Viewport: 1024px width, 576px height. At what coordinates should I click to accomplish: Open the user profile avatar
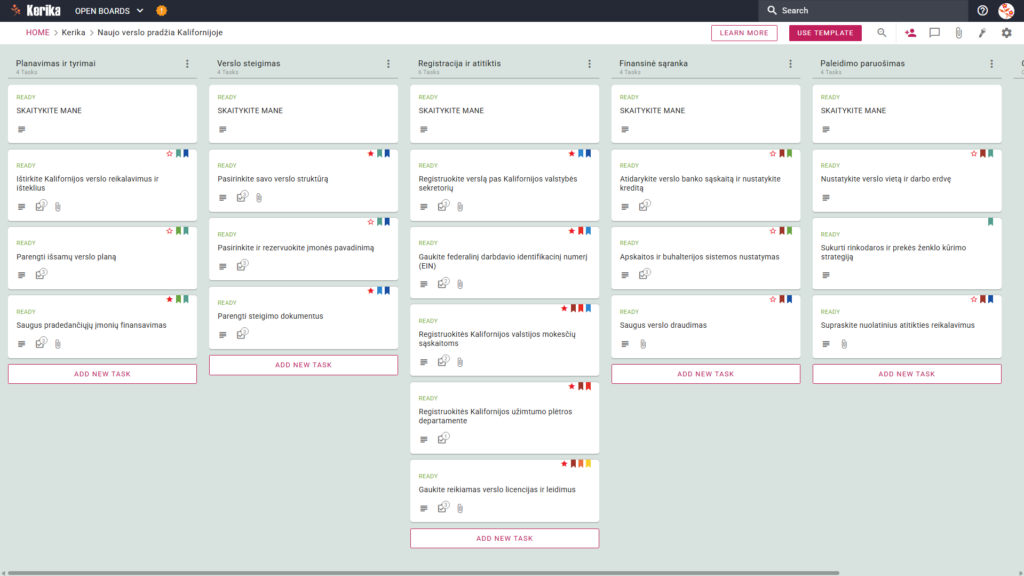pyautogui.click(x=1006, y=10)
